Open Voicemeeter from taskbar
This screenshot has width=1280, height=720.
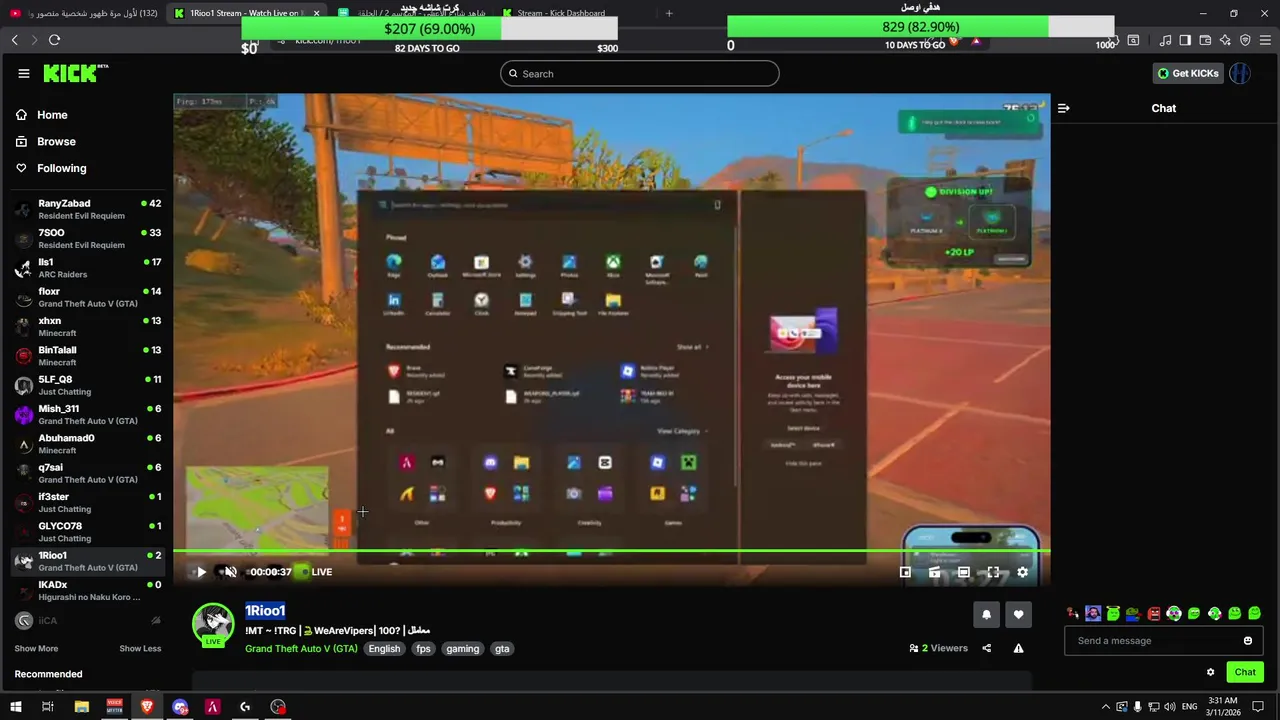114,707
